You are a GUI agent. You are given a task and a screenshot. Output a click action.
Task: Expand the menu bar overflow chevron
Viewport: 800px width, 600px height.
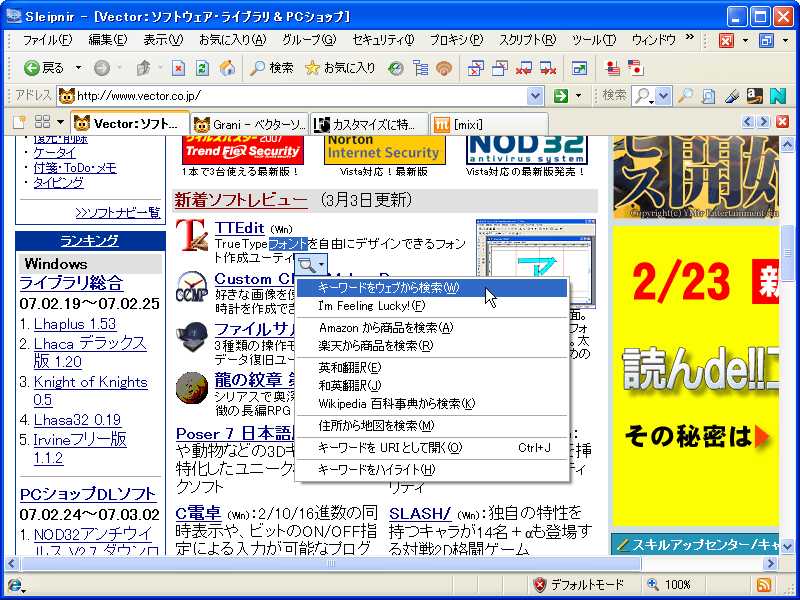tap(690, 37)
